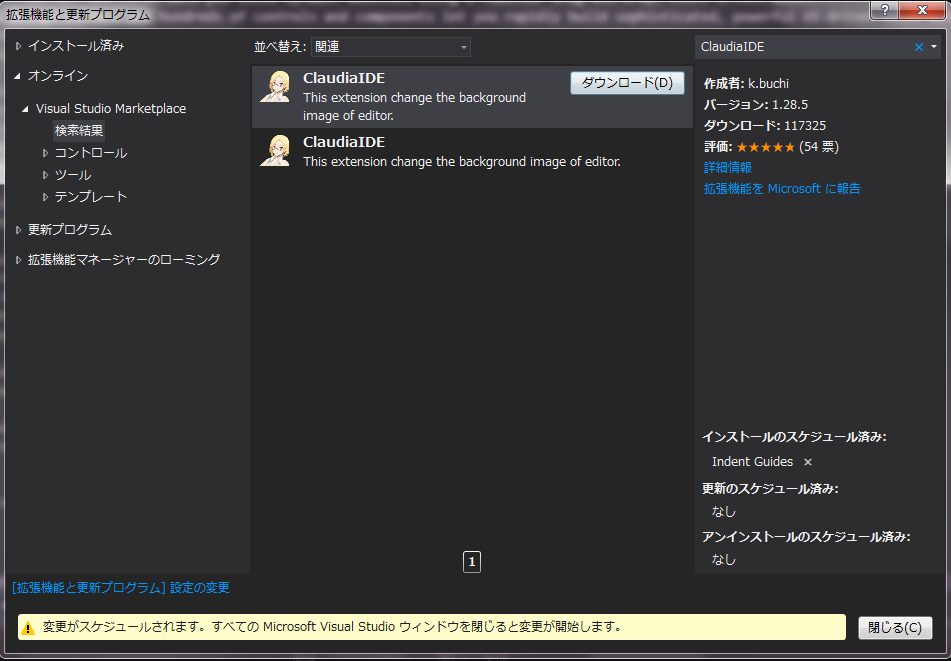951x661 pixels.
Task: Click page number 1 in pager
Action: [472, 562]
